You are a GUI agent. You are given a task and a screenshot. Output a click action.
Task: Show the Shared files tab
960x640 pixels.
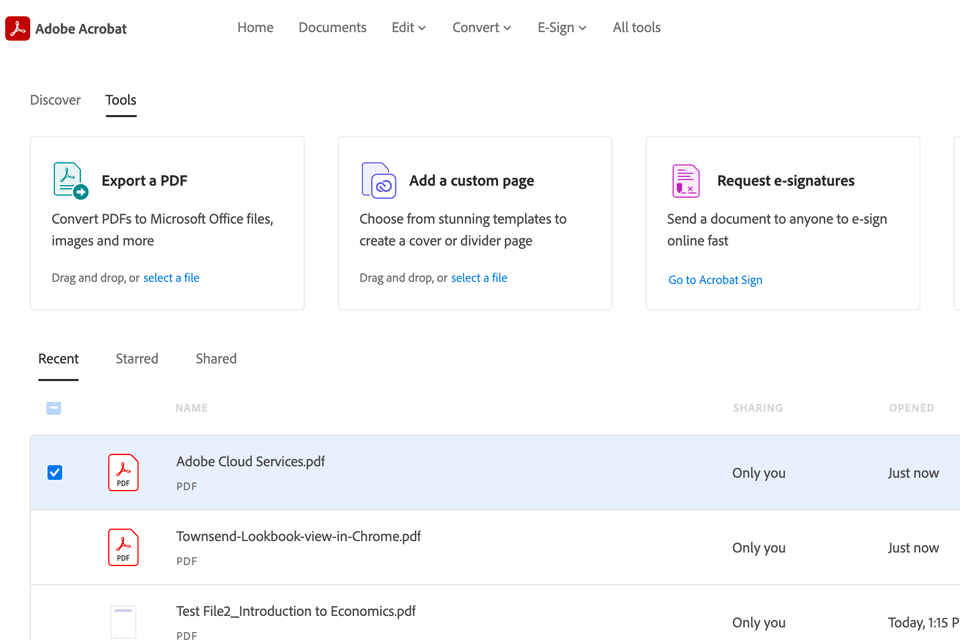[216, 359]
